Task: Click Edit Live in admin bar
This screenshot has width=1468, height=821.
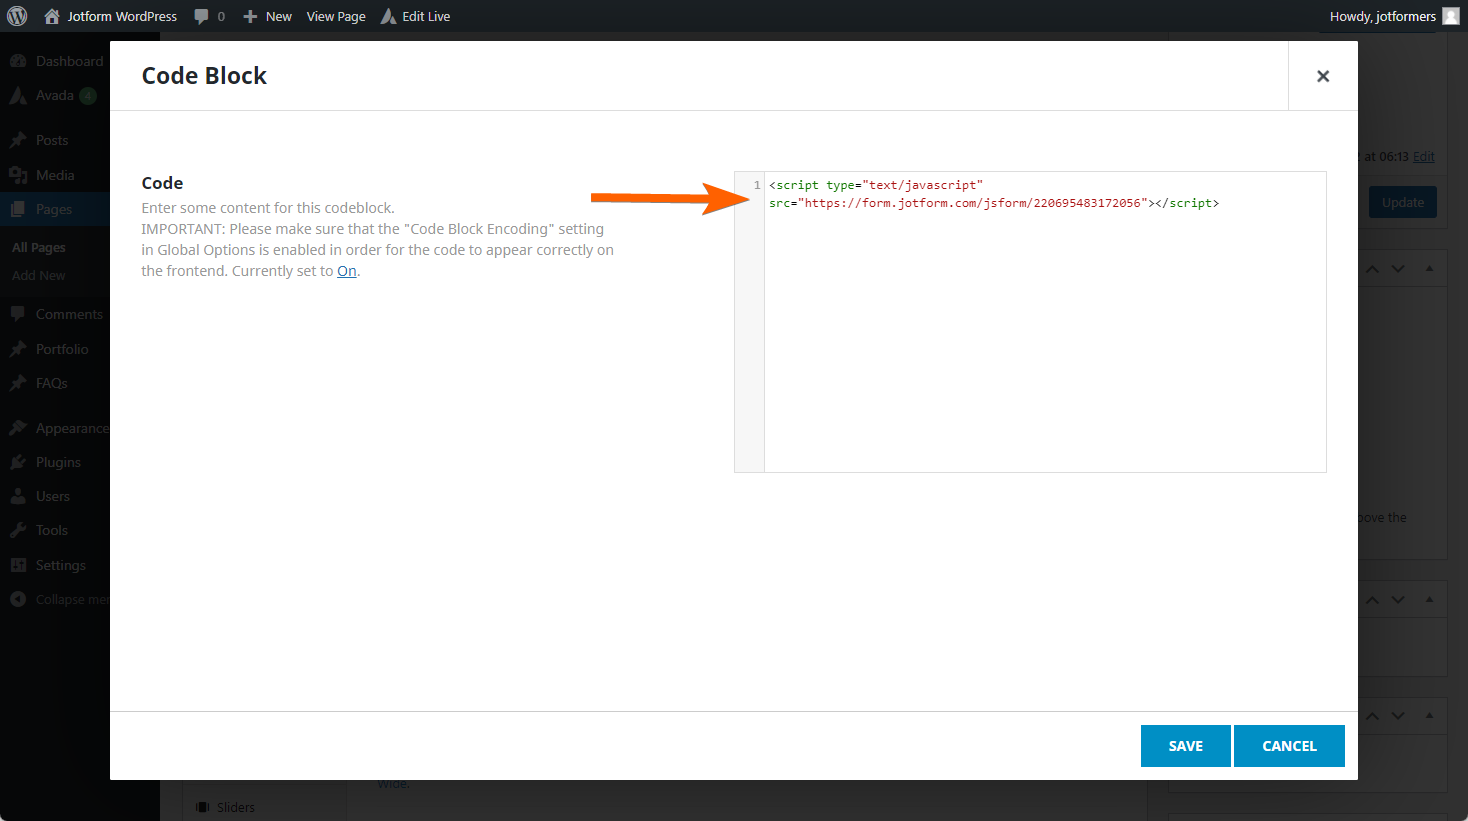Action: [426, 16]
